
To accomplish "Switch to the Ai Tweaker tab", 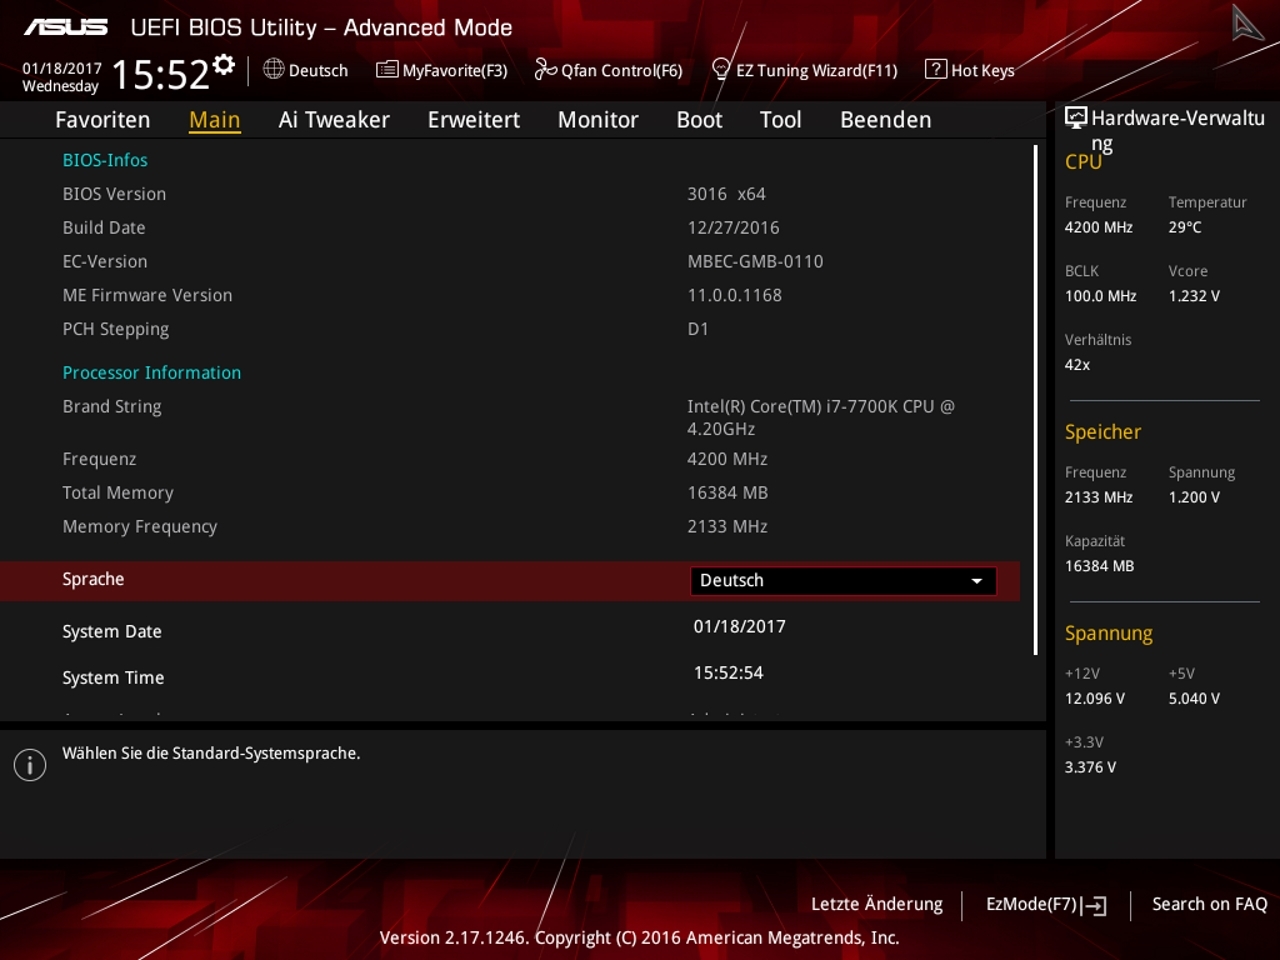I will [334, 120].
